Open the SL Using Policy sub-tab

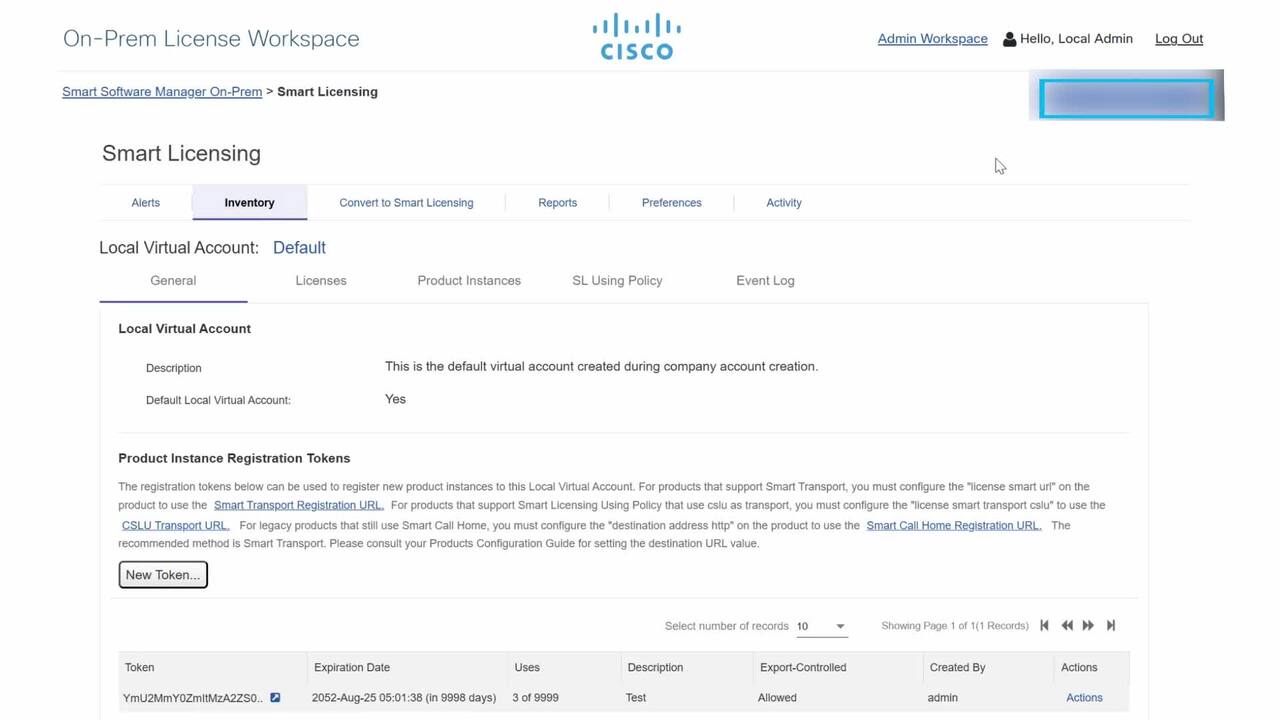point(617,281)
